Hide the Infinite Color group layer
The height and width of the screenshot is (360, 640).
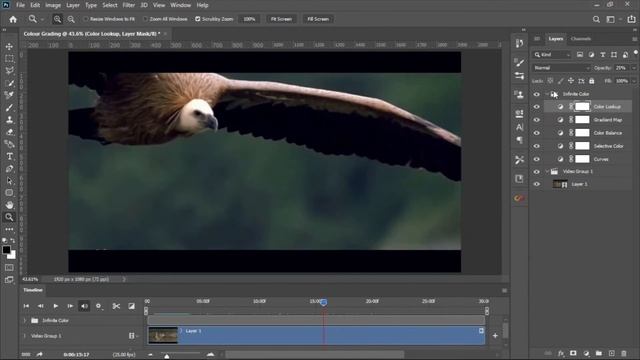(x=536, y=94)
